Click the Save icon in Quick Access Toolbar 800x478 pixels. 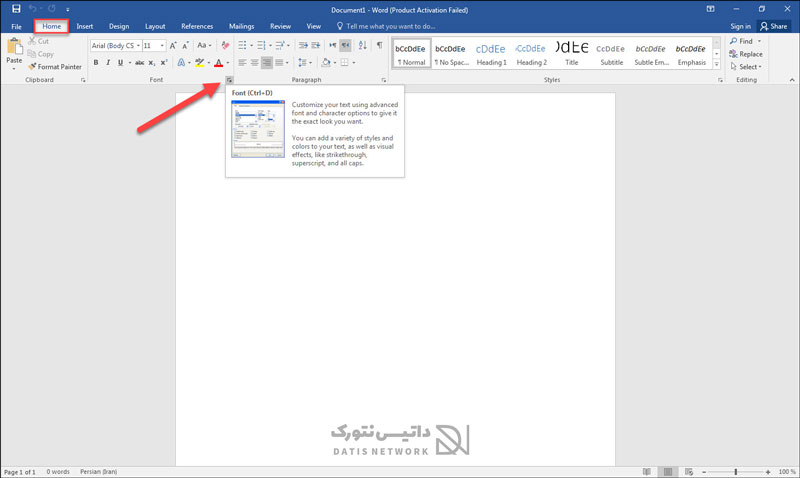[x=16, y=9]
